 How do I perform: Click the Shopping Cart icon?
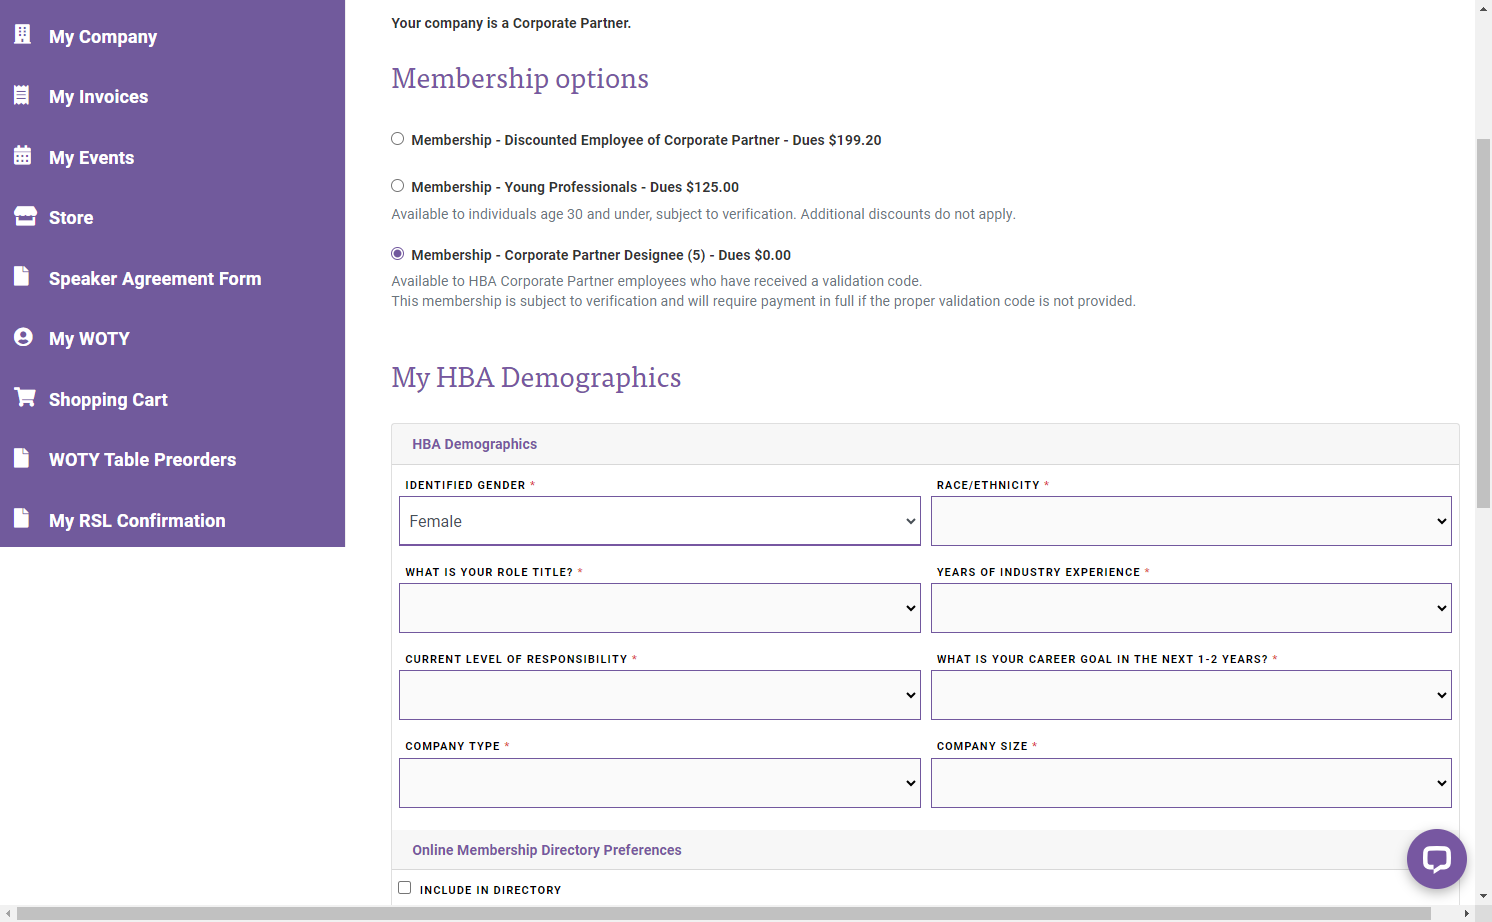pyautogui.click(x=25, y=397)
